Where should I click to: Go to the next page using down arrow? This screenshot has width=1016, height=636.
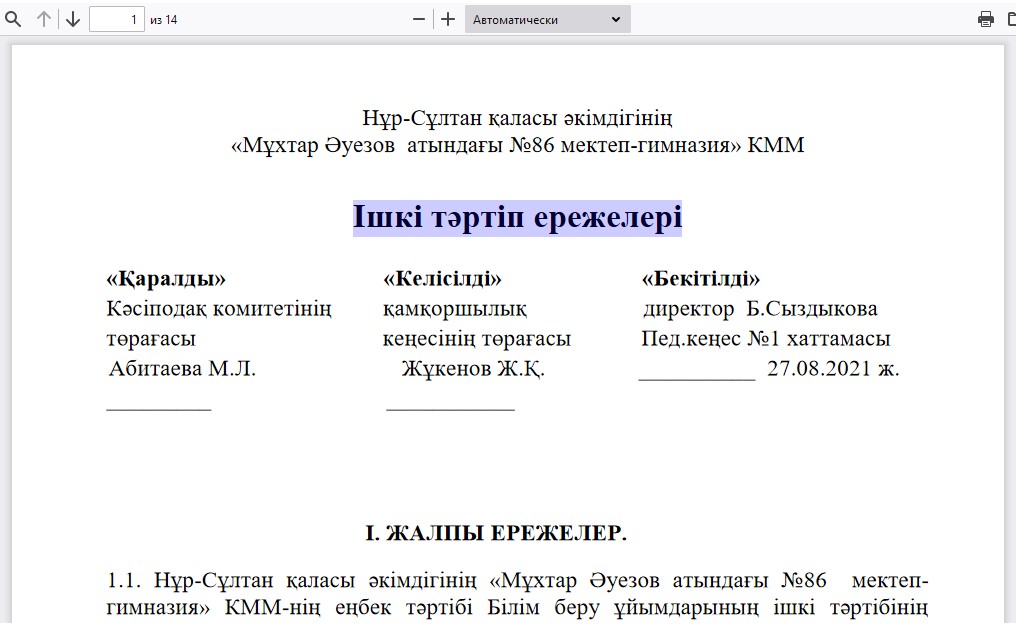[x=72, y=18]
